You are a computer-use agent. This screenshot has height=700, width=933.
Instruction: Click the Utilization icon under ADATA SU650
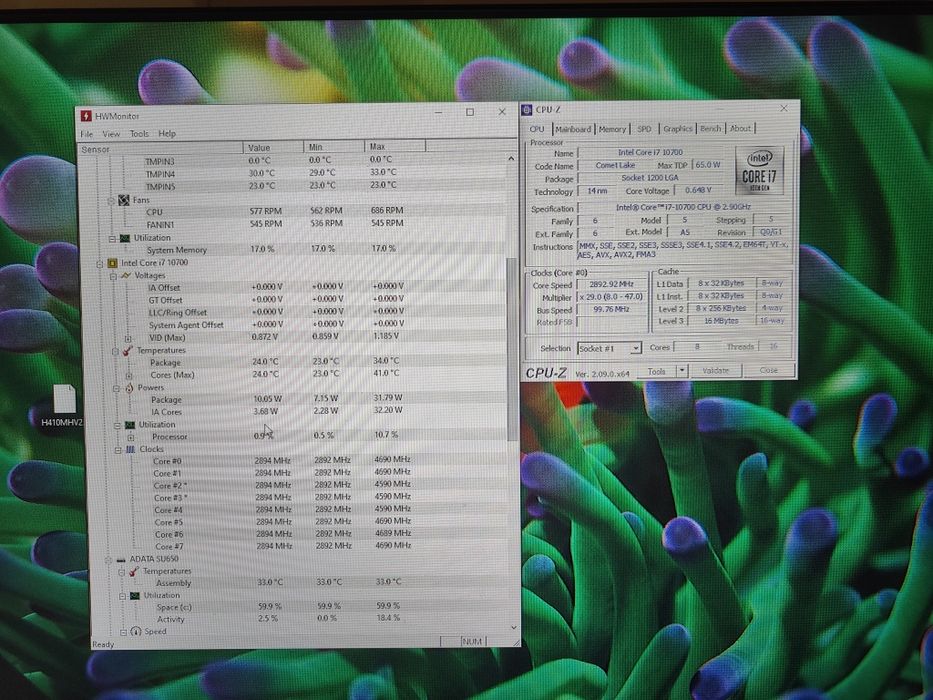(135, 596)
